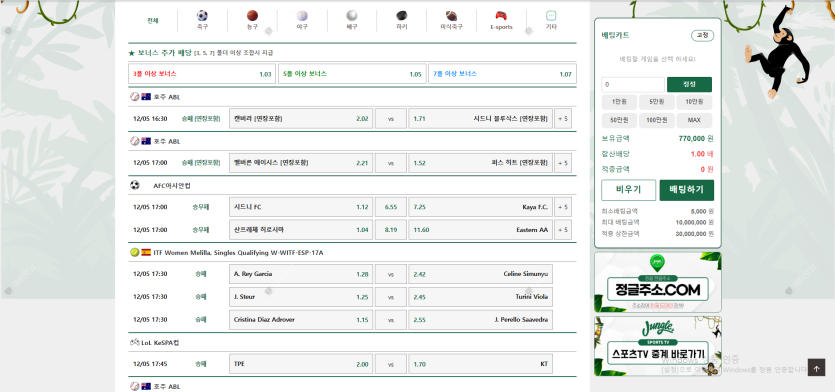
Task: Open the 정글주소.COM banner
Action: click(658, 282)
